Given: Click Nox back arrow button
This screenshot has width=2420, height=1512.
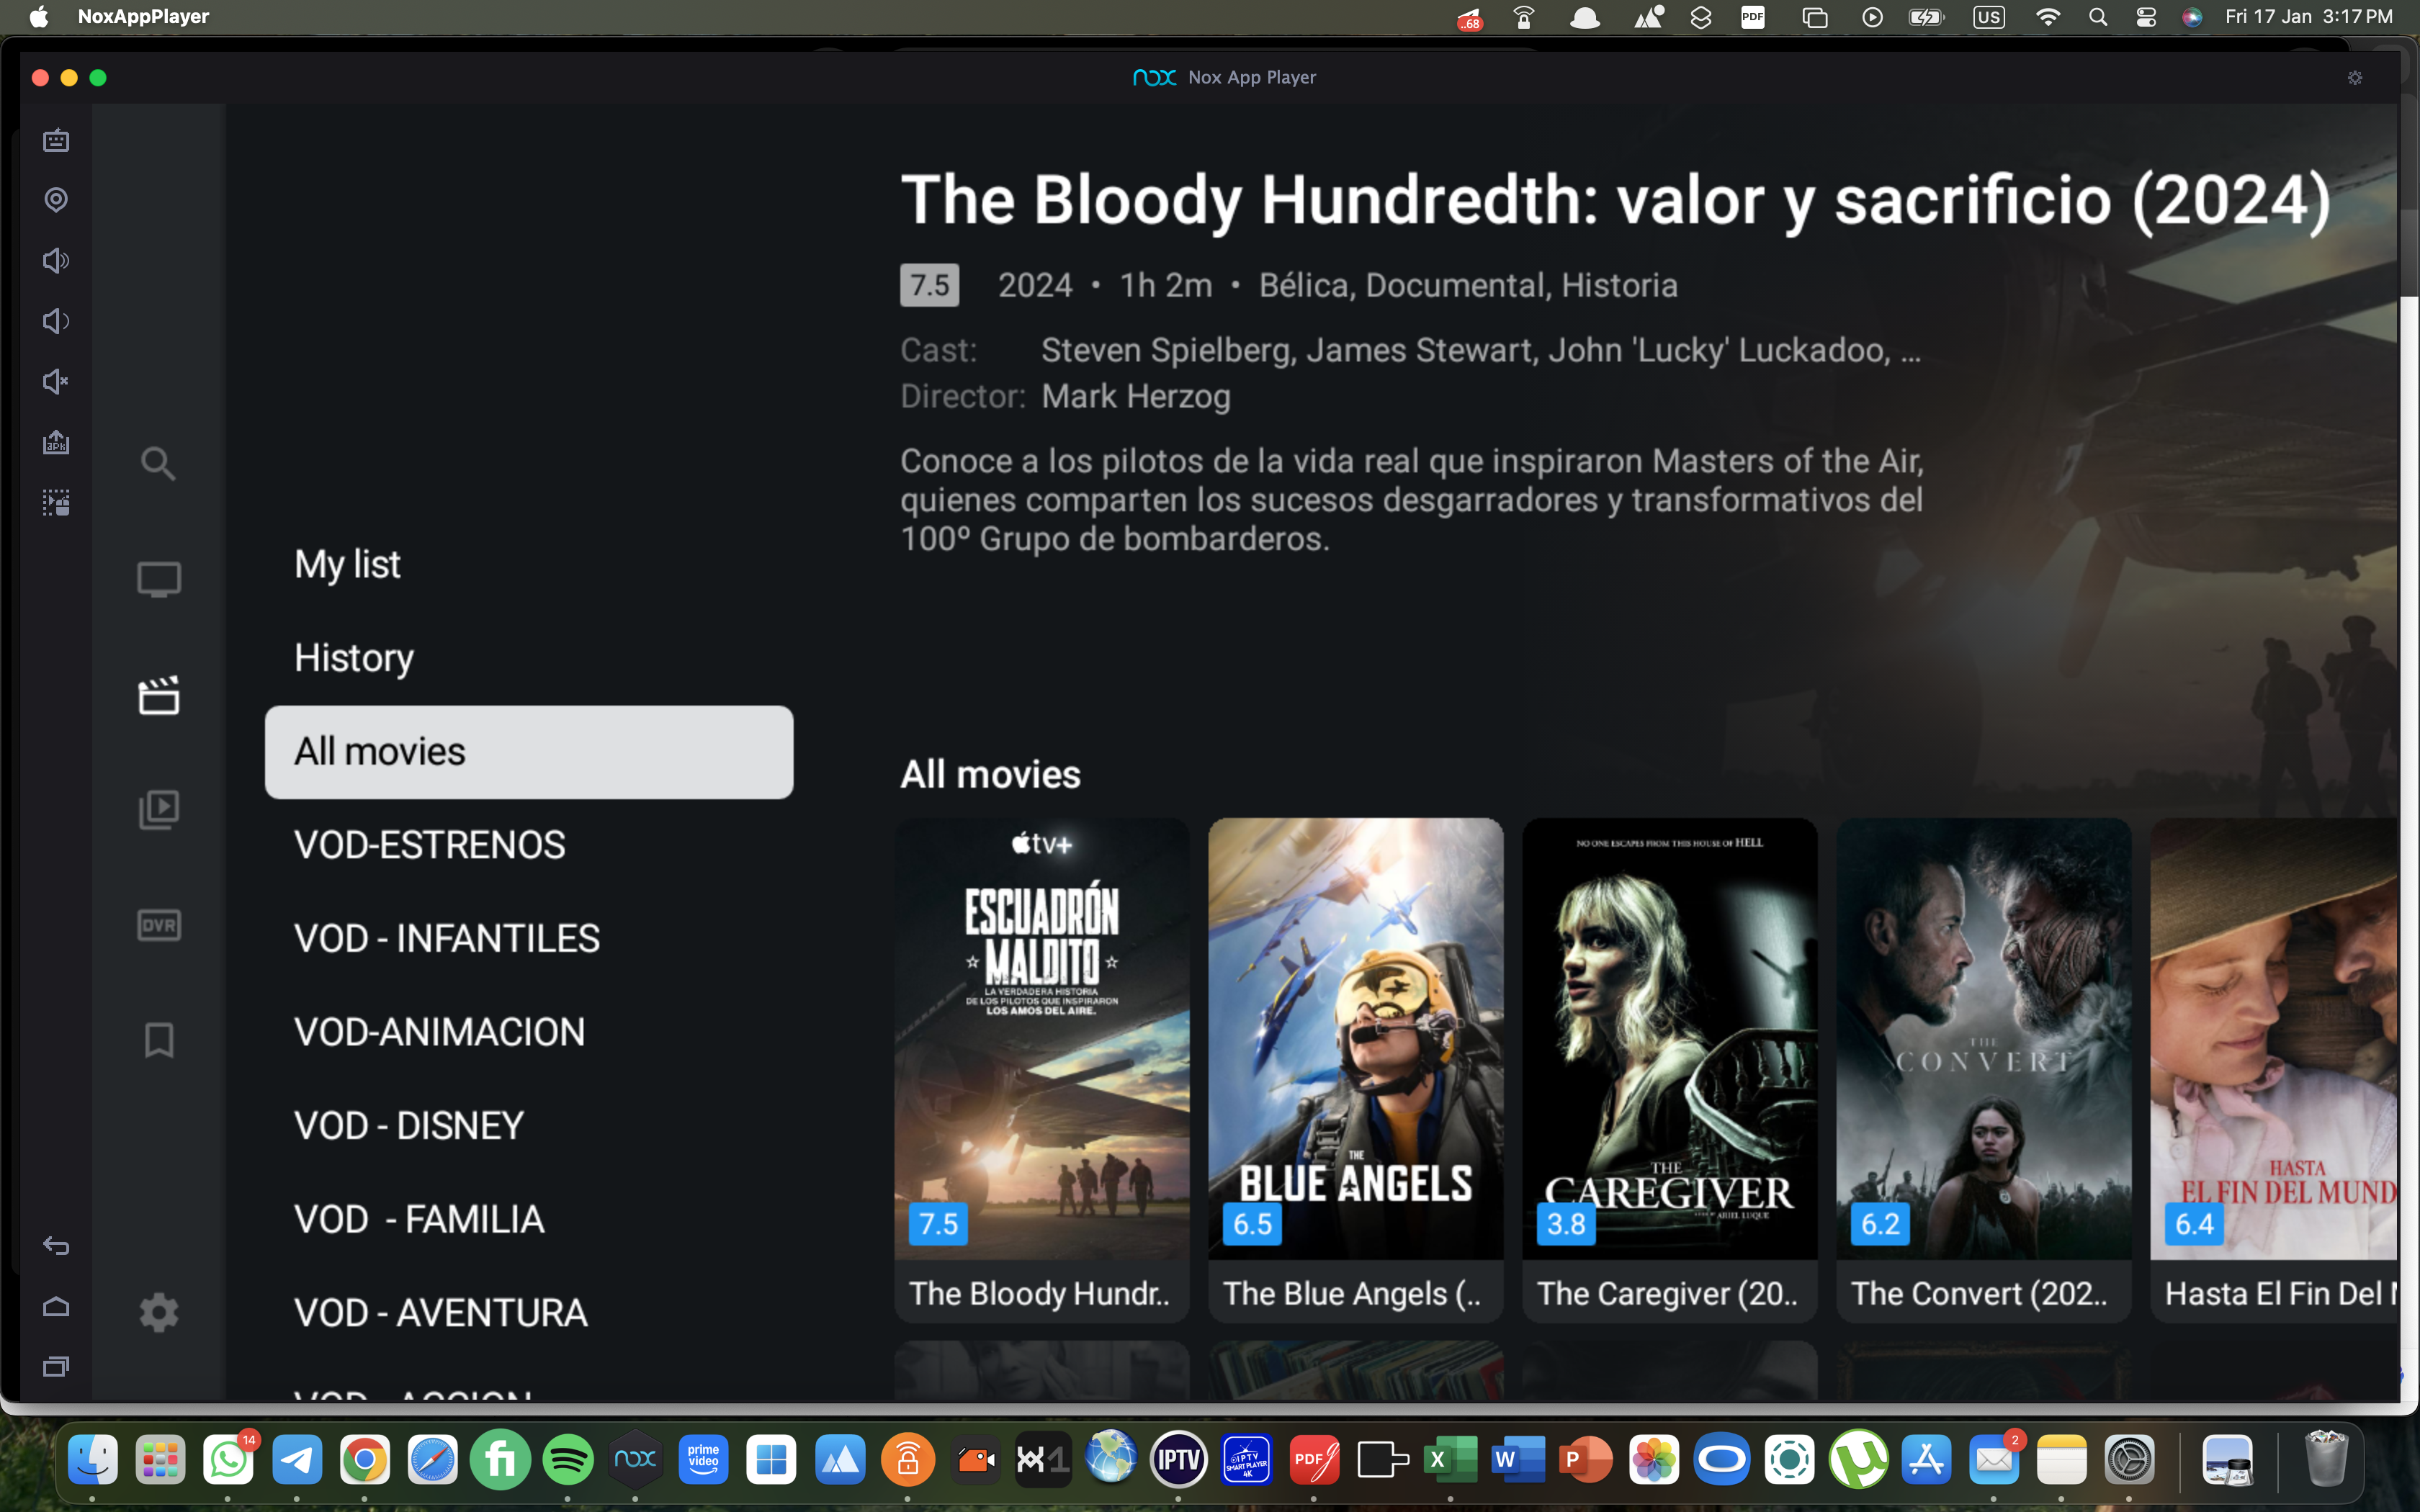Looking at the screenshot, I should (x=56, y=1246).
